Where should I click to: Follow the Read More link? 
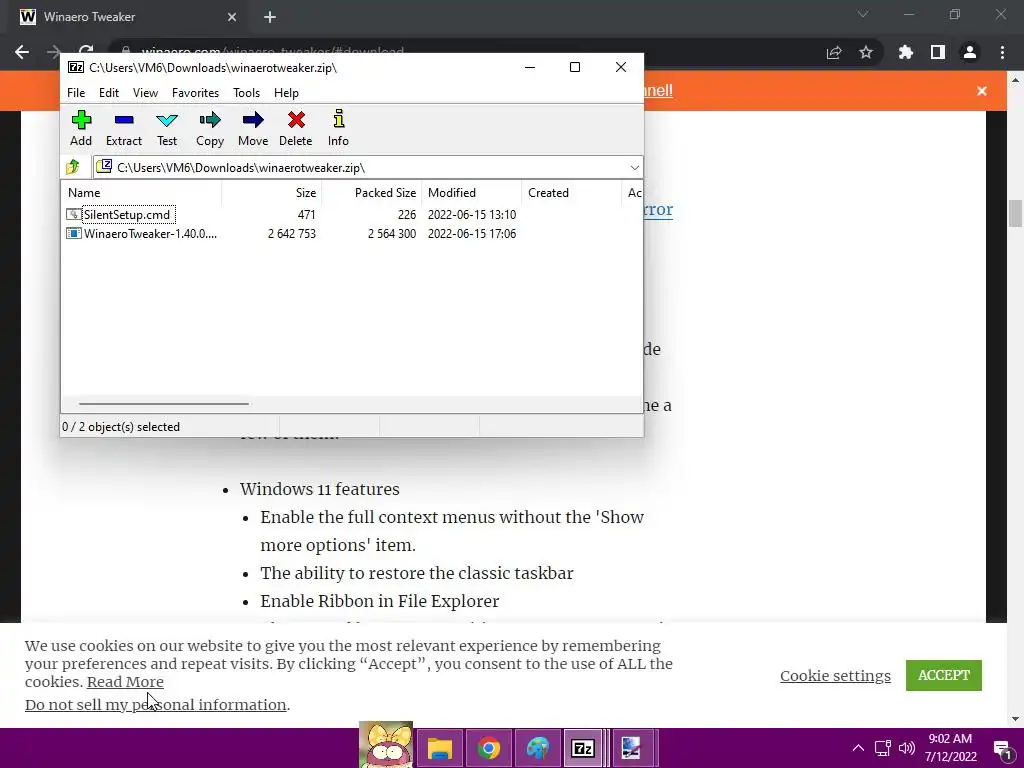tap(125, 682)
